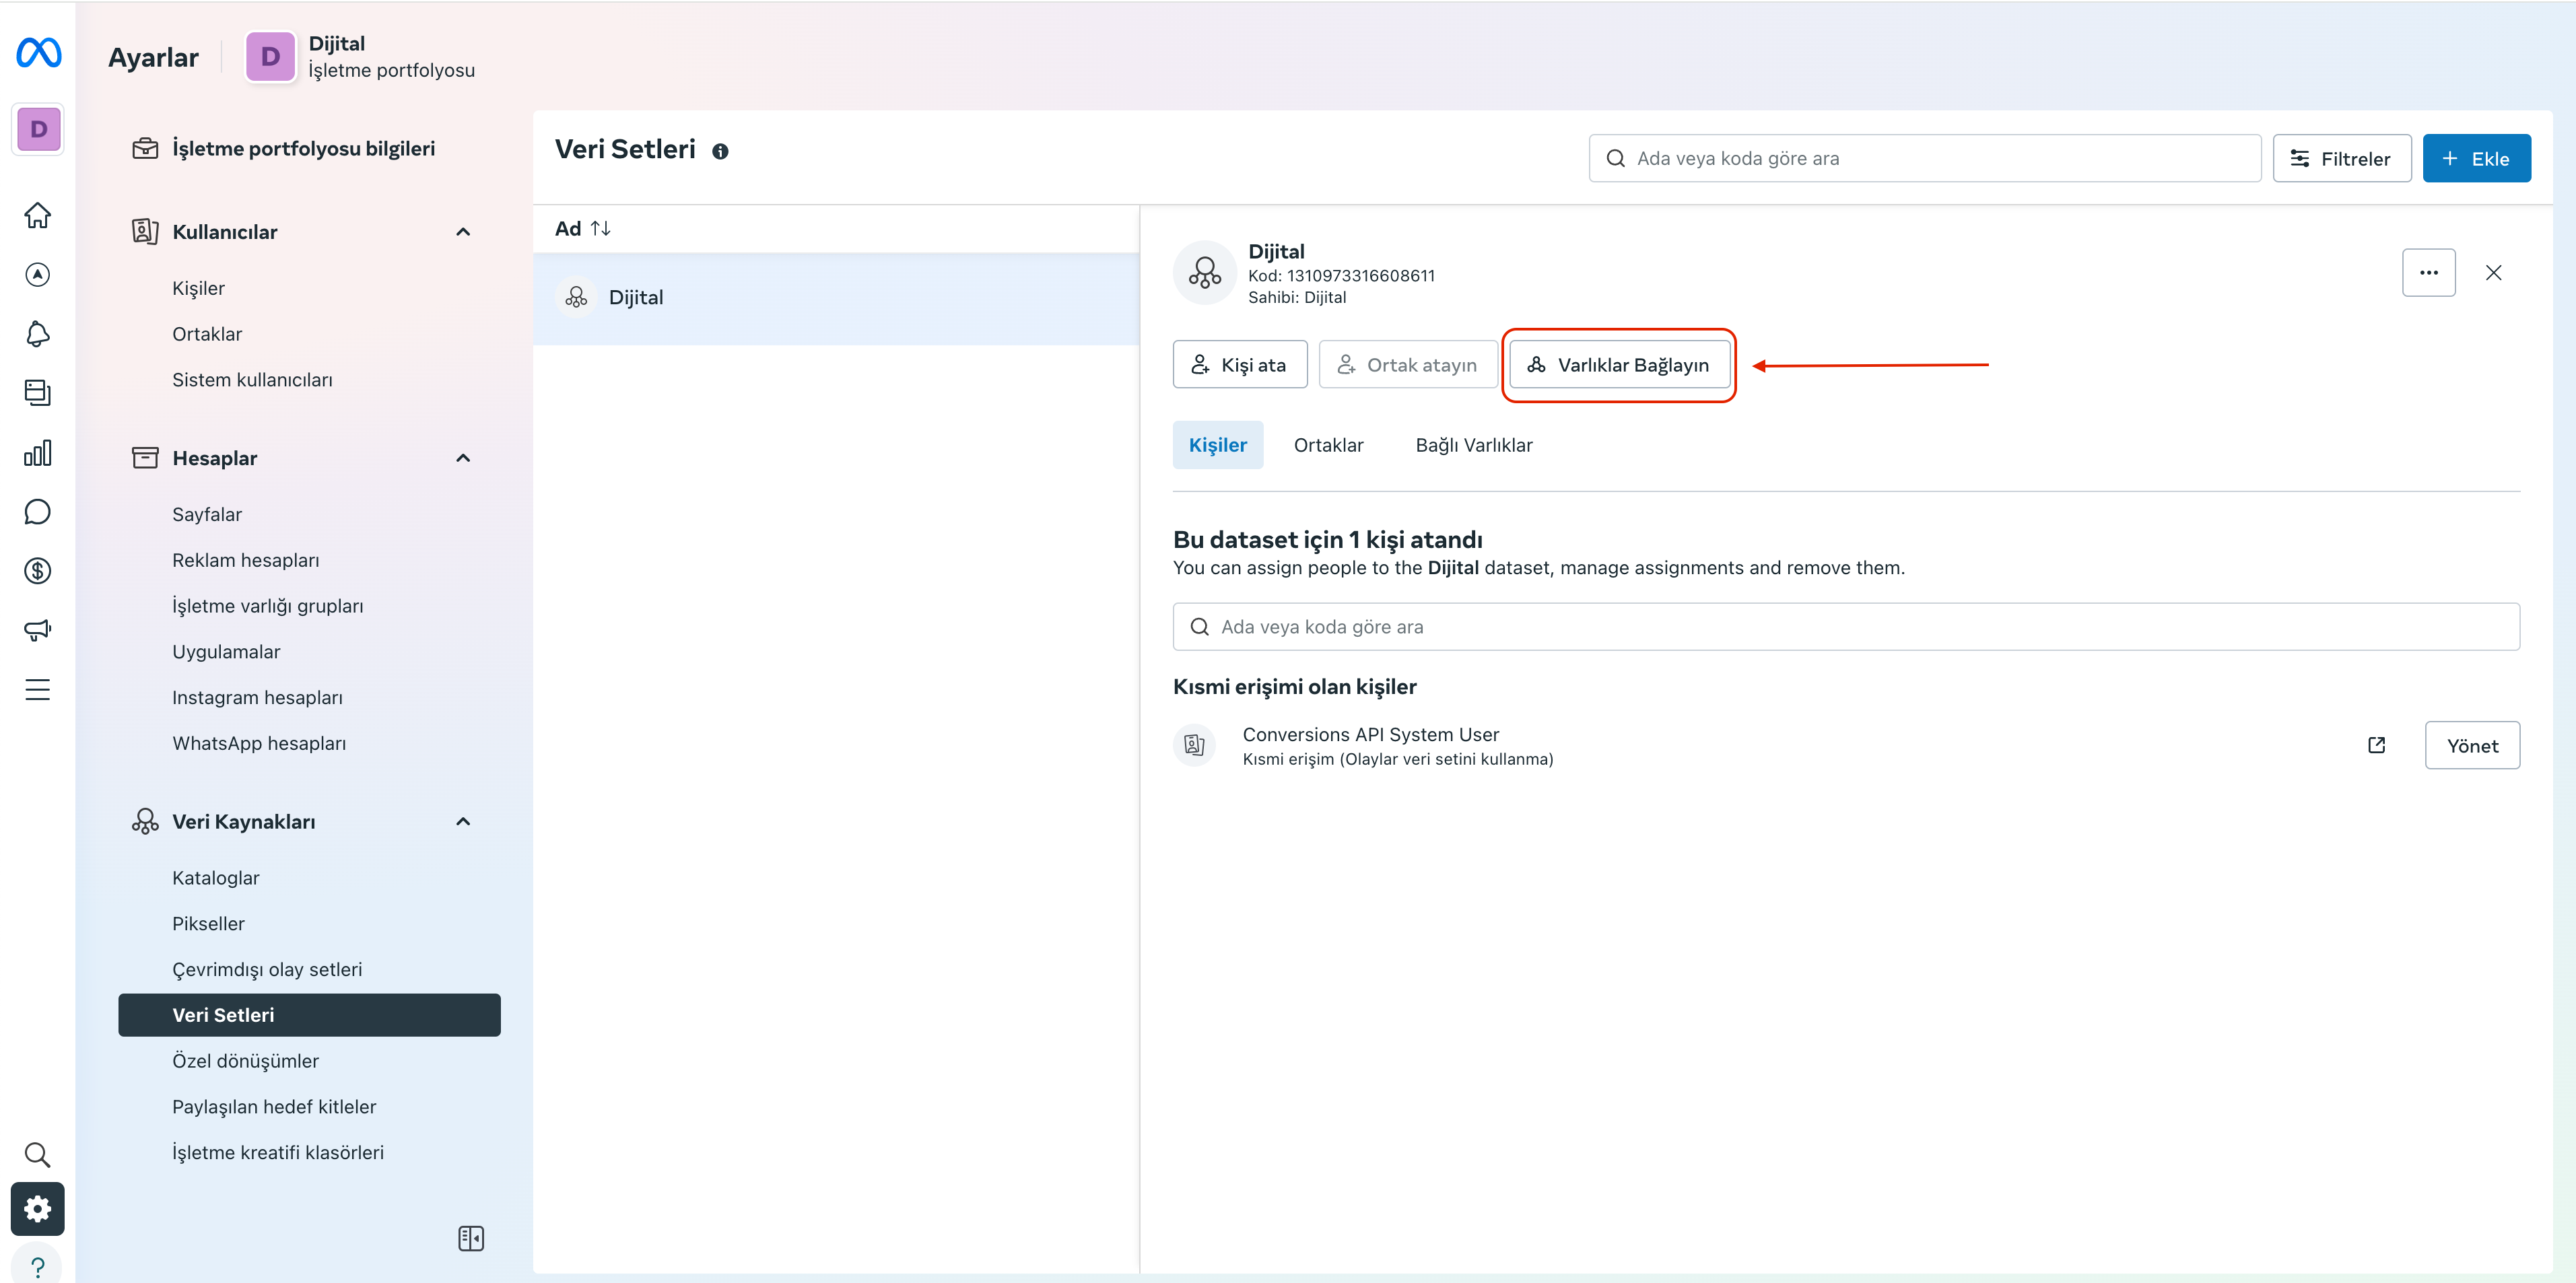
Task: Click the Varlıklar Bağlayın button
Action: (1619, 365)
